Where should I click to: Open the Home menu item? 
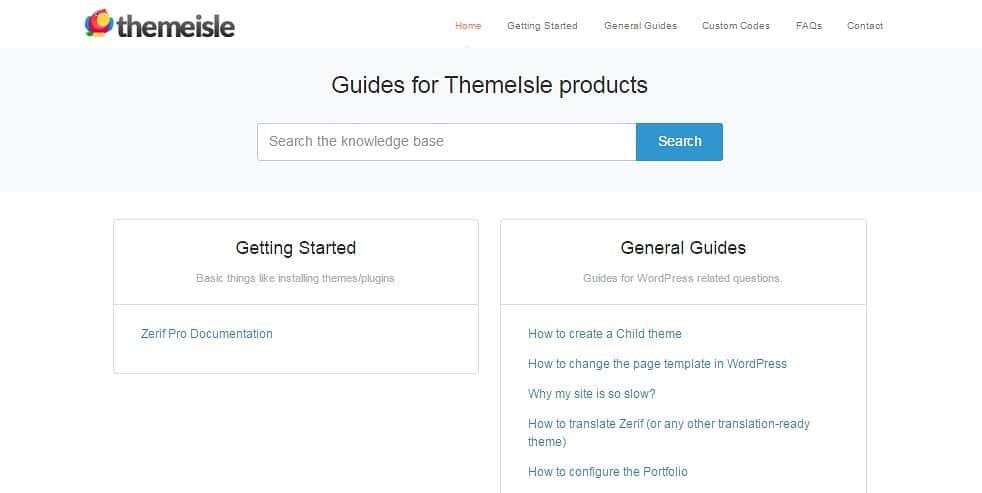468,26
